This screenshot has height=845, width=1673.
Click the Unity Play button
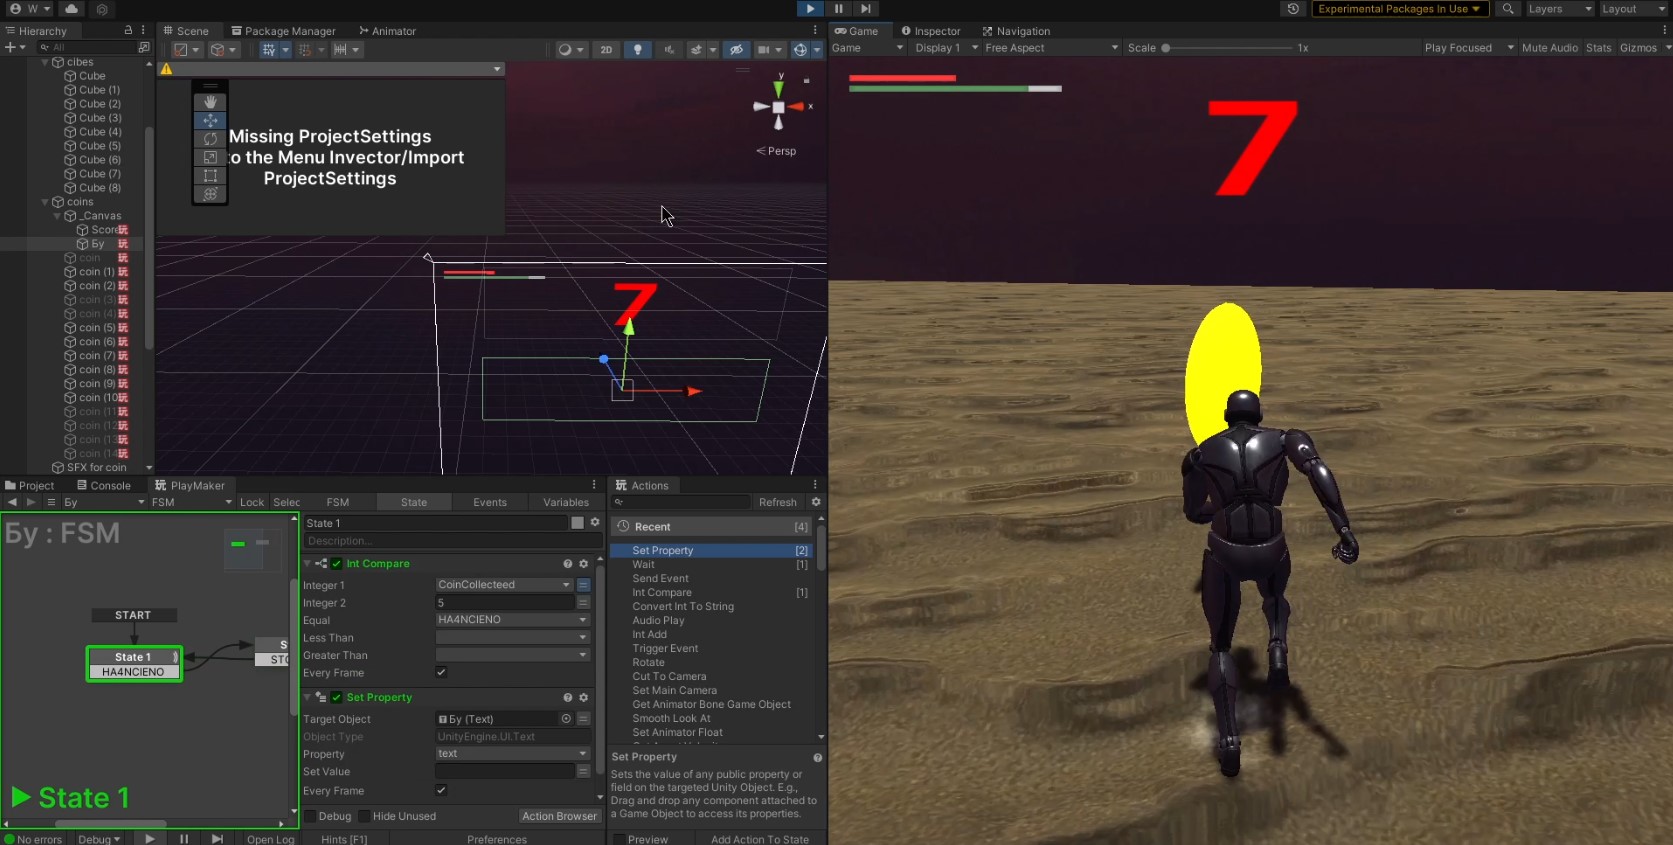[x=810, y=8]
